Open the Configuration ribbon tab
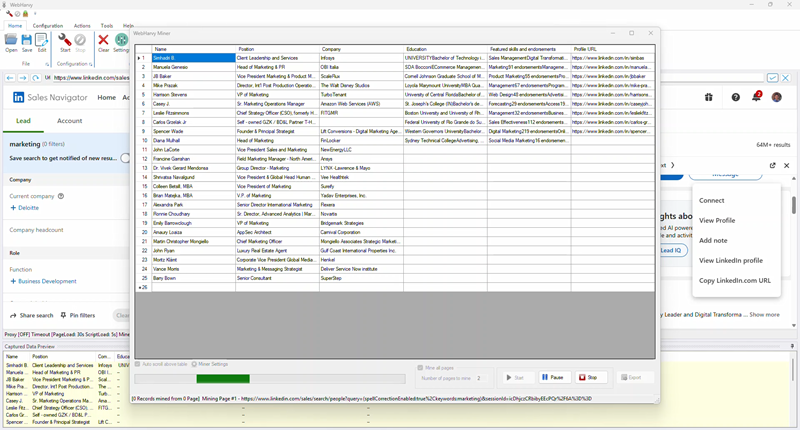The image size is (800, 430). [x=48, y=26]
